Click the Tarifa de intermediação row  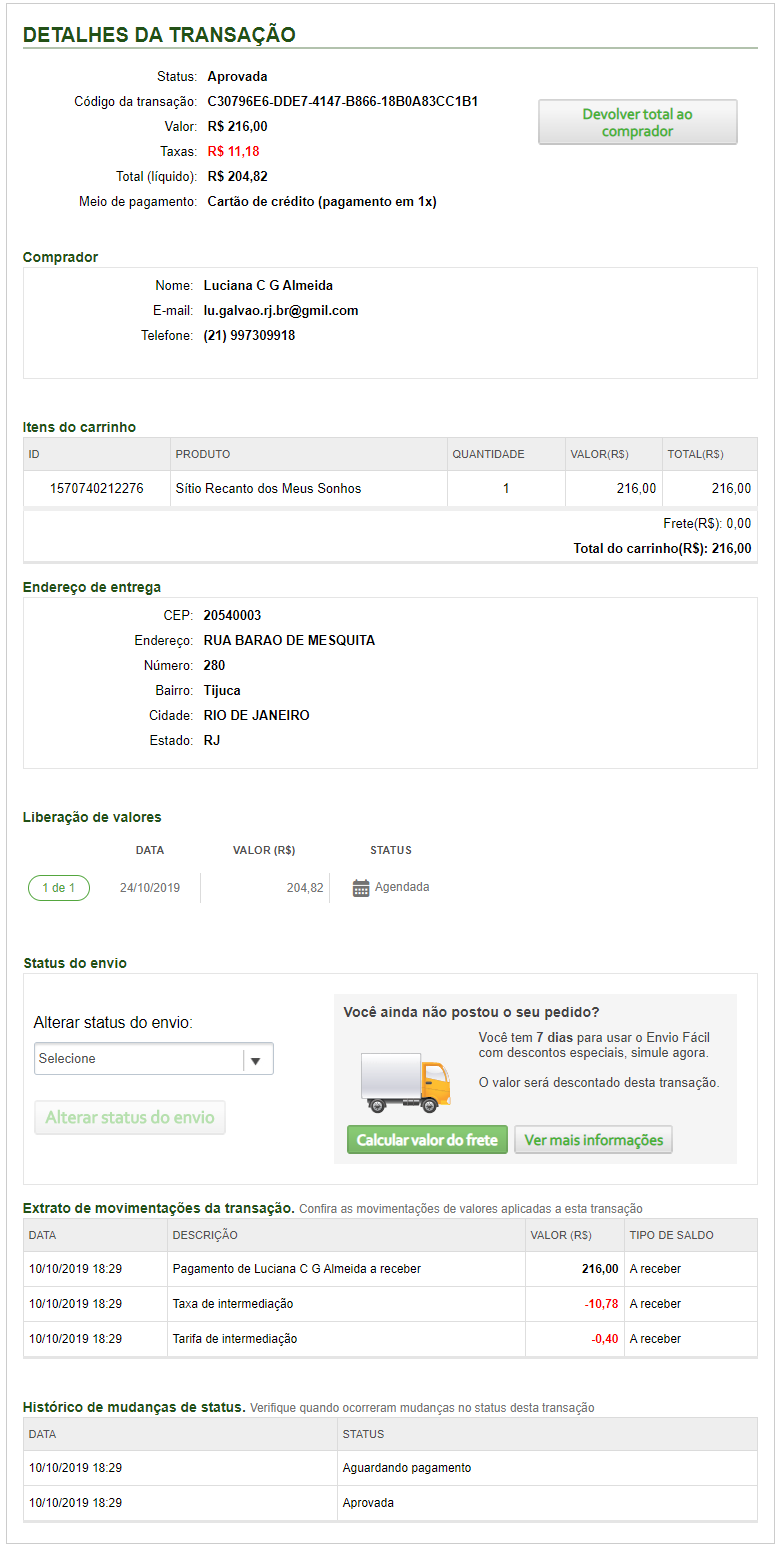(235, 1339)
